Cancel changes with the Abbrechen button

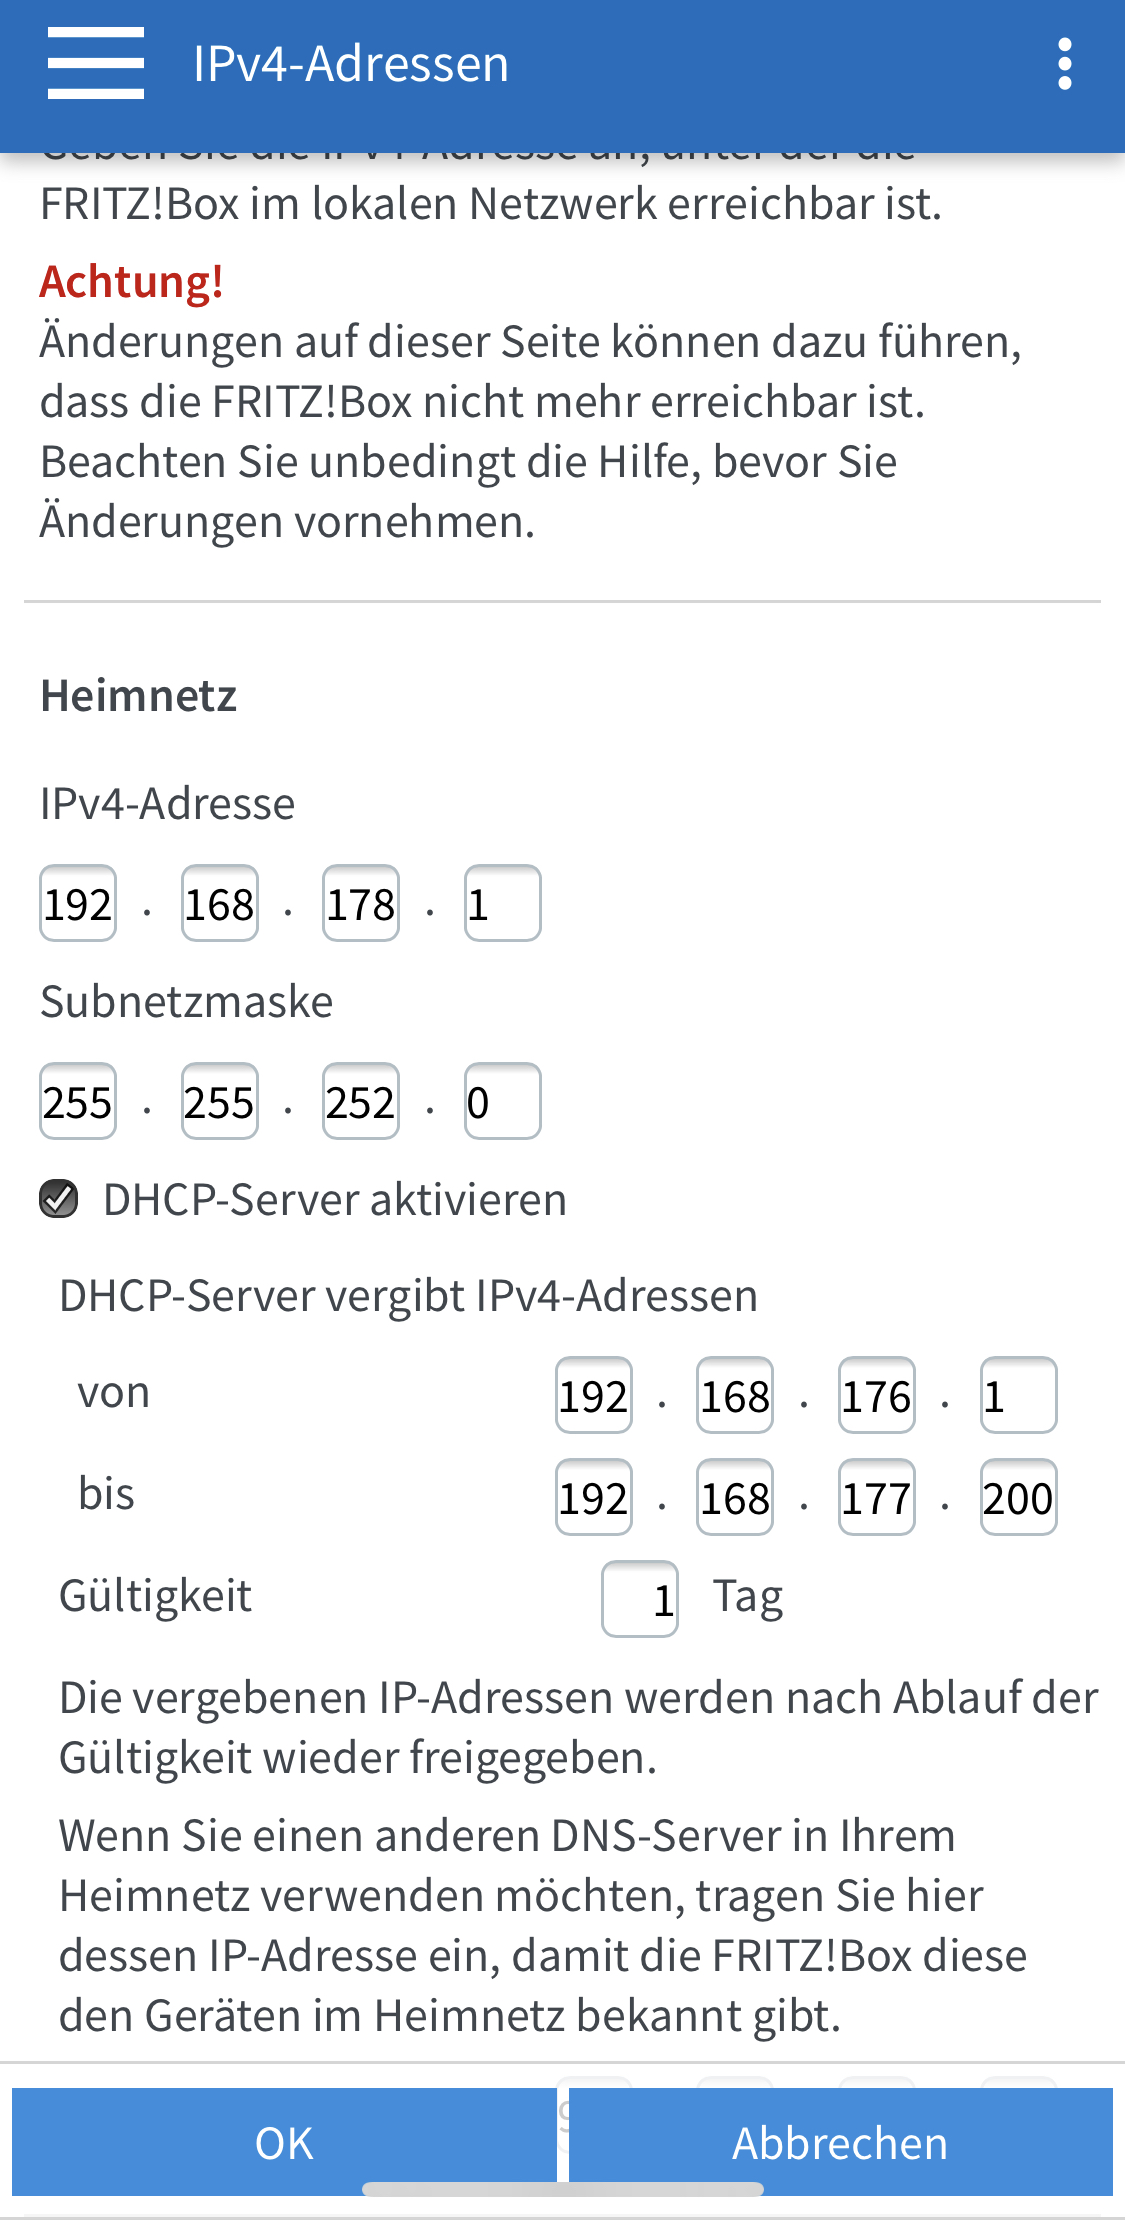(x=840, y=2142)
